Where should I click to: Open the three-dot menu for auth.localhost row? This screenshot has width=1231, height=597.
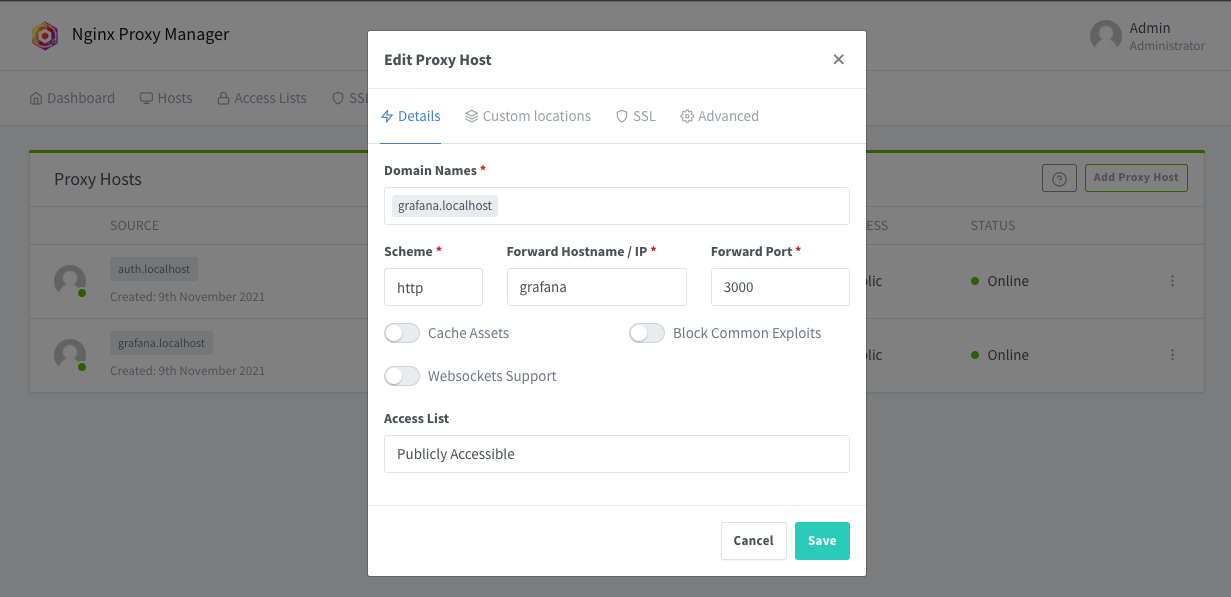(1172, 281)
